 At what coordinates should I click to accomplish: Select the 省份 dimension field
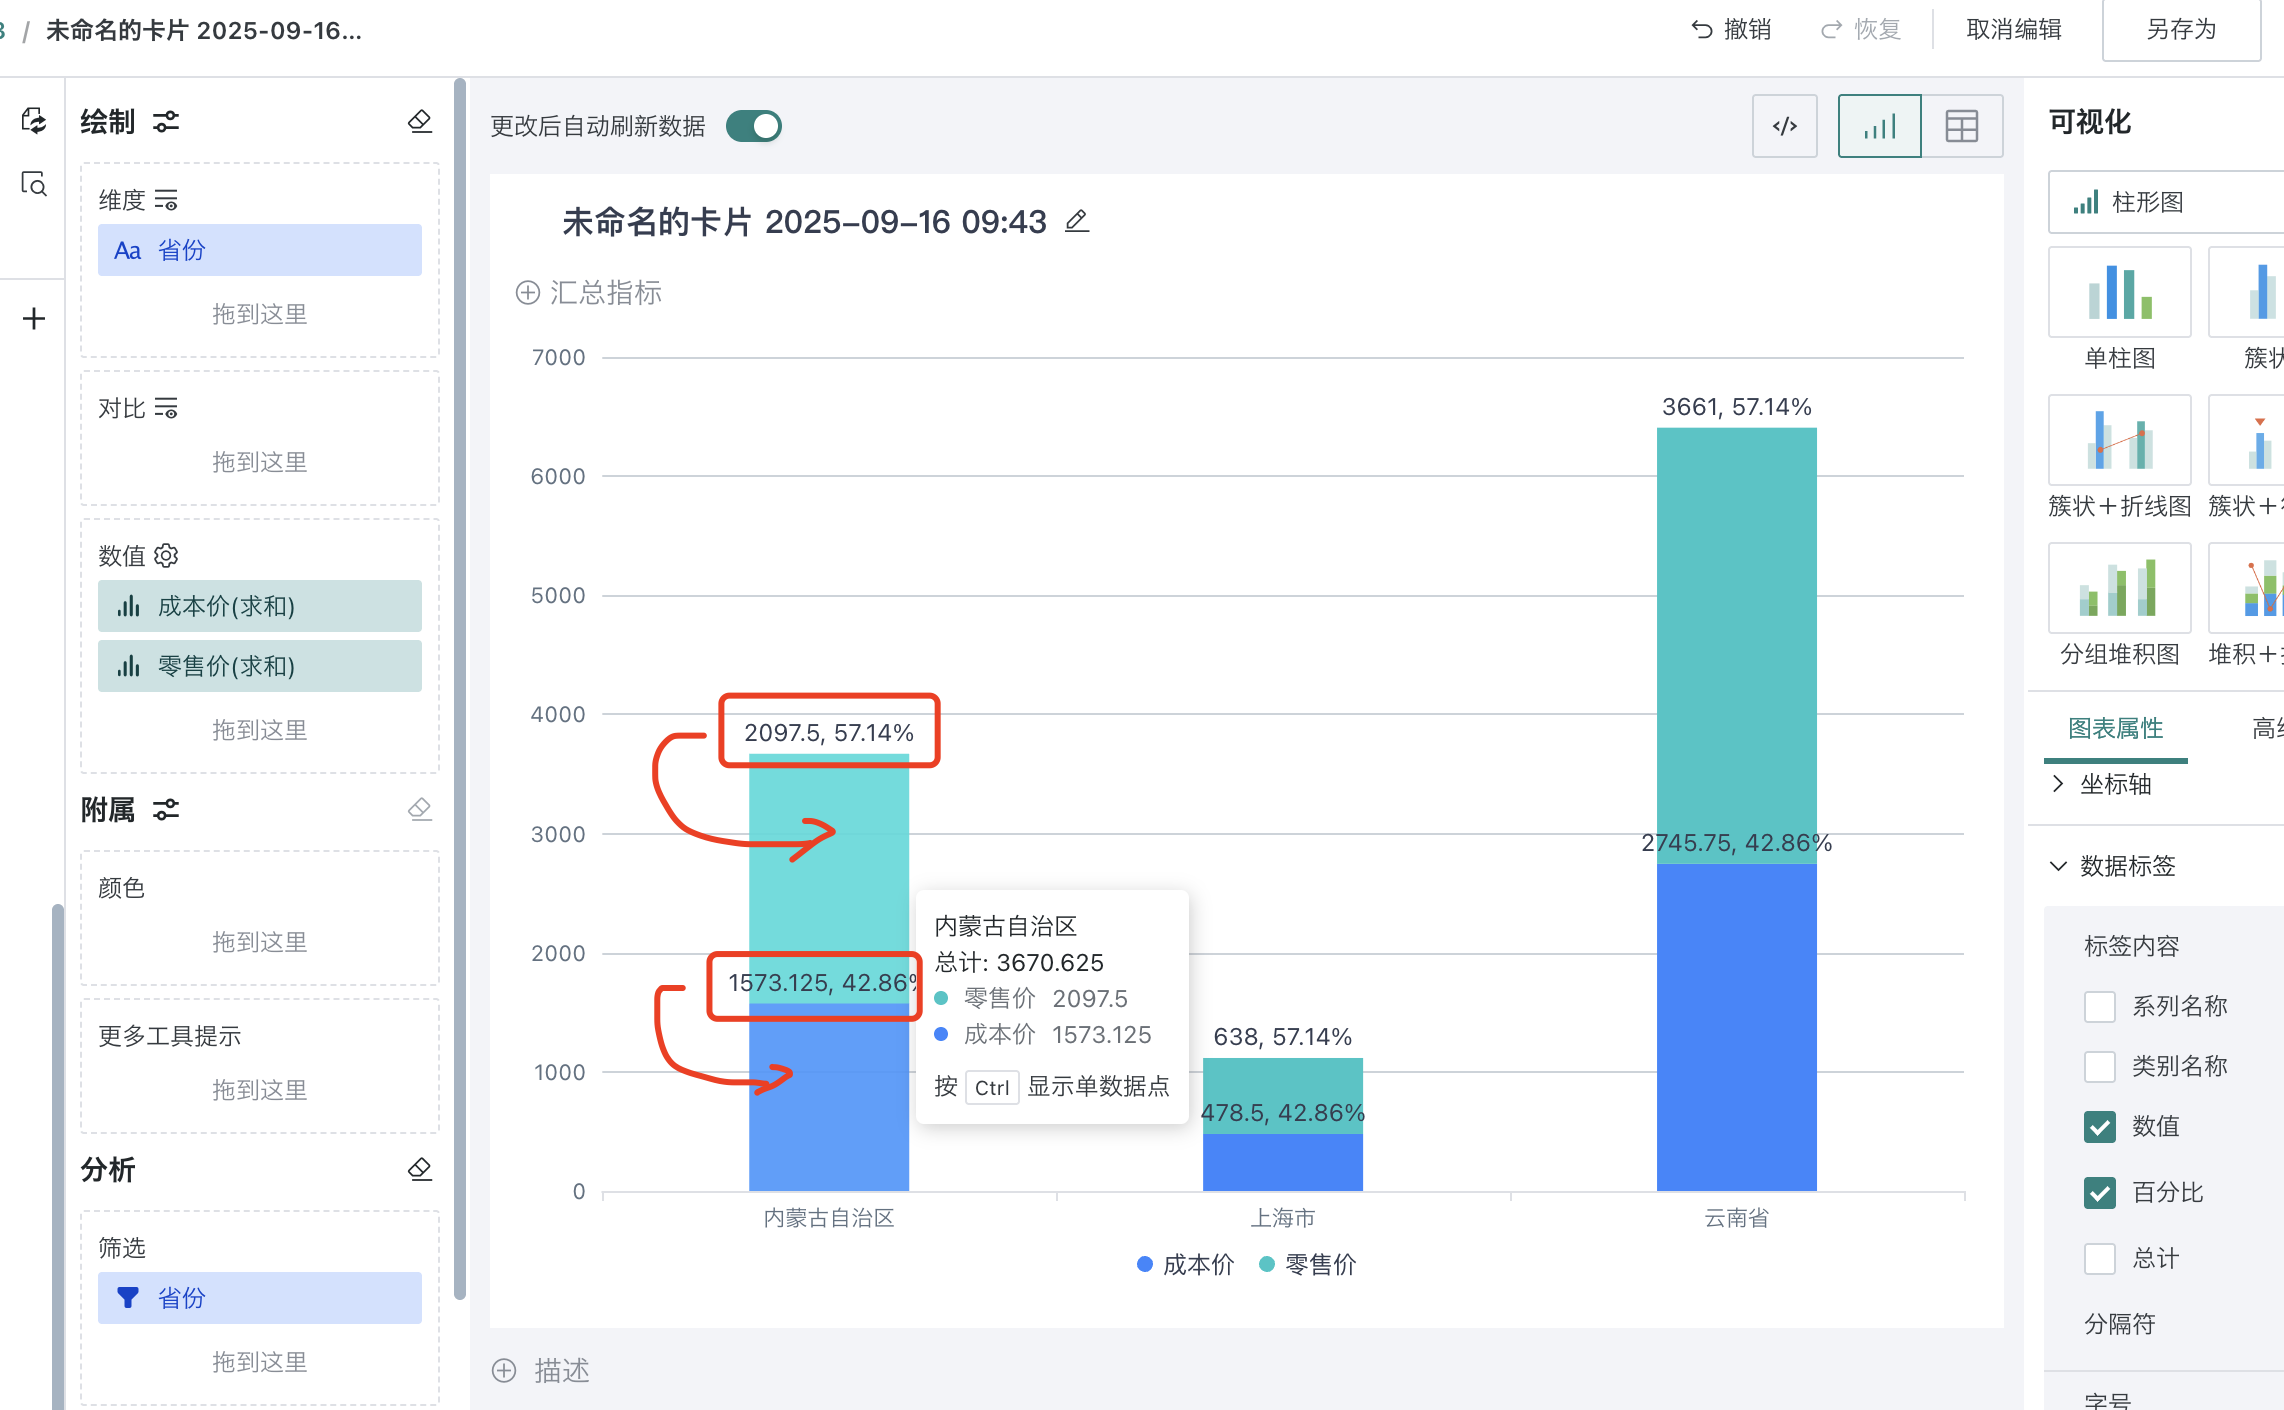pos(260,250)
